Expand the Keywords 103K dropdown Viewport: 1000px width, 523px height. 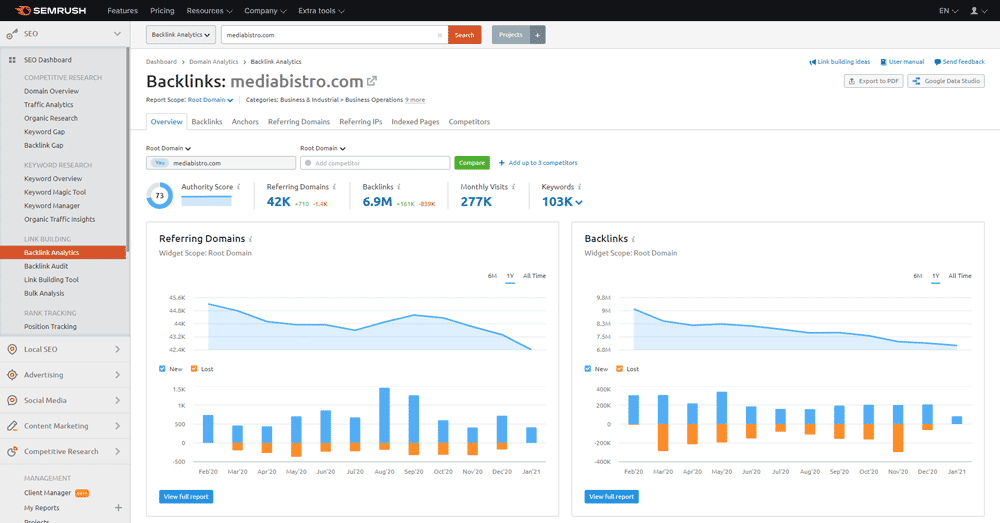tap(562, 202)
